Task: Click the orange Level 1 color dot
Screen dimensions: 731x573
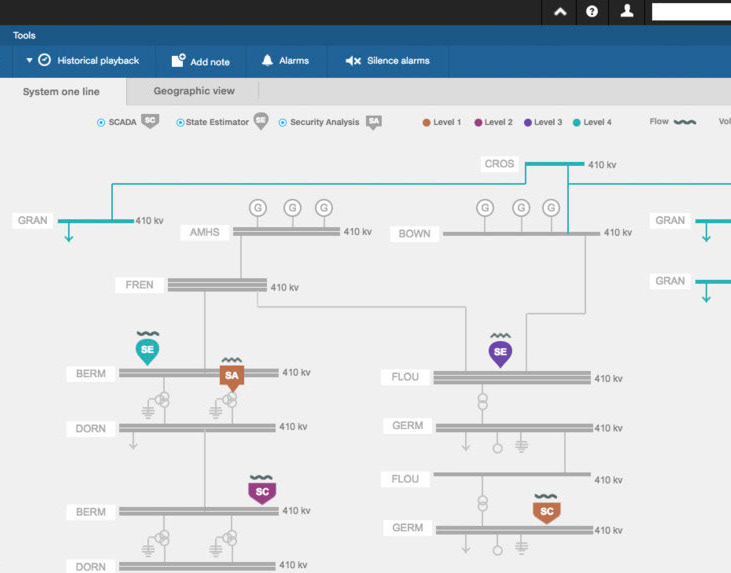Action: coord(426,123)
